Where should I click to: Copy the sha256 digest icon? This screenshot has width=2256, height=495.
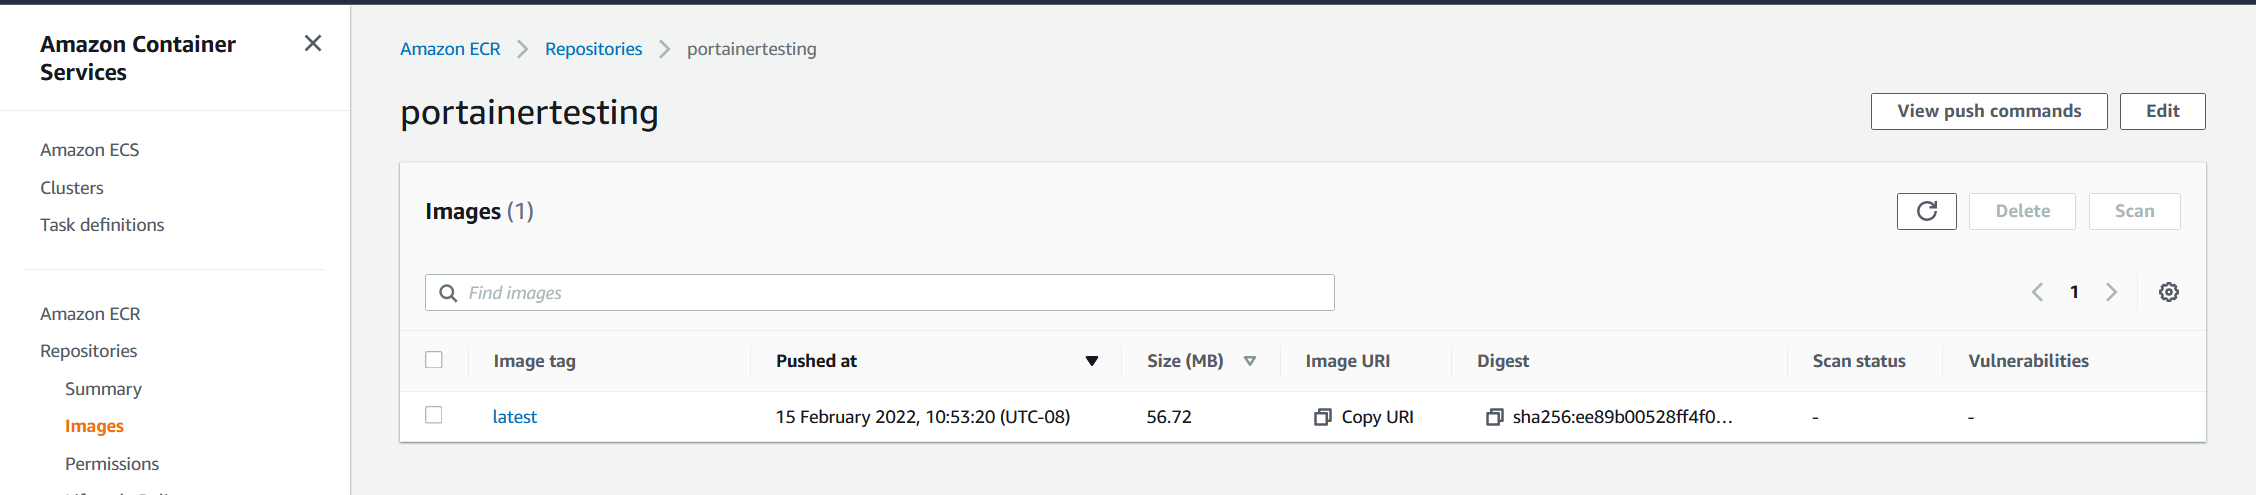pos(1494,417)
